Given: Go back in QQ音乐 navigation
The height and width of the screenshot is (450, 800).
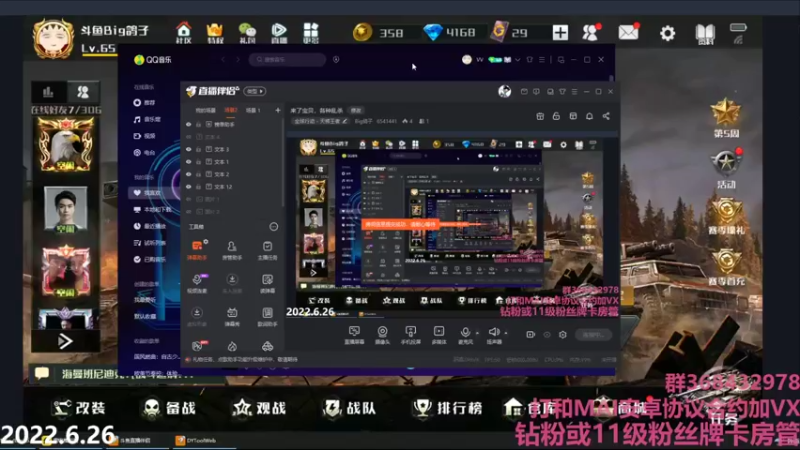Looking at the screenshot, I should 223,60.
